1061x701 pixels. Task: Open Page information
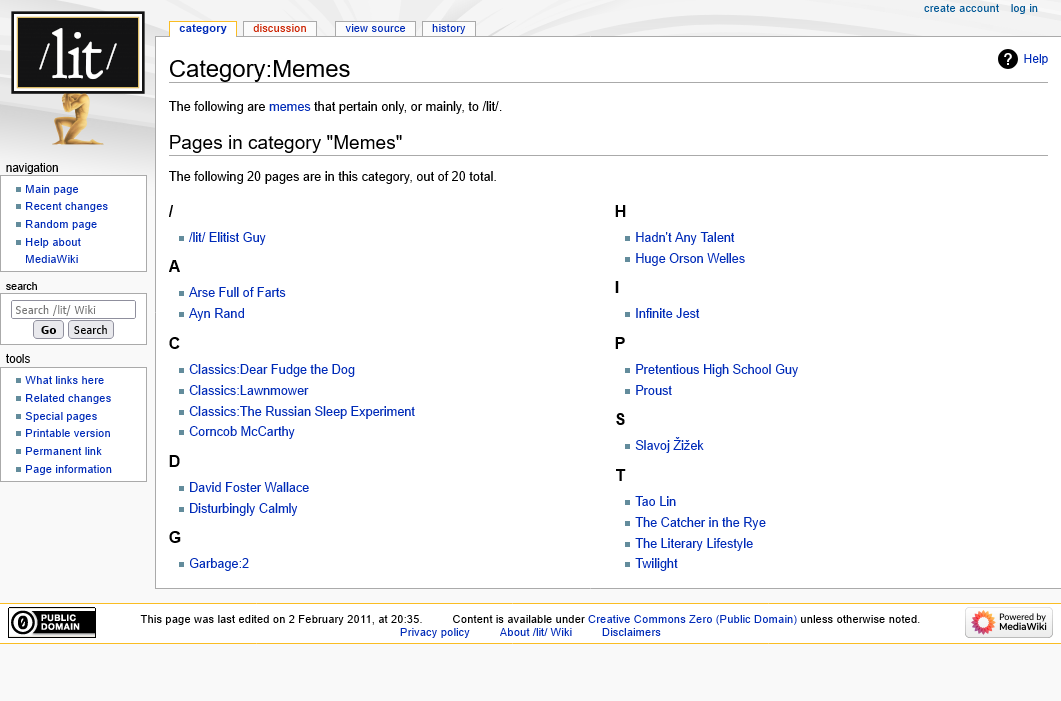coord(68,469)
